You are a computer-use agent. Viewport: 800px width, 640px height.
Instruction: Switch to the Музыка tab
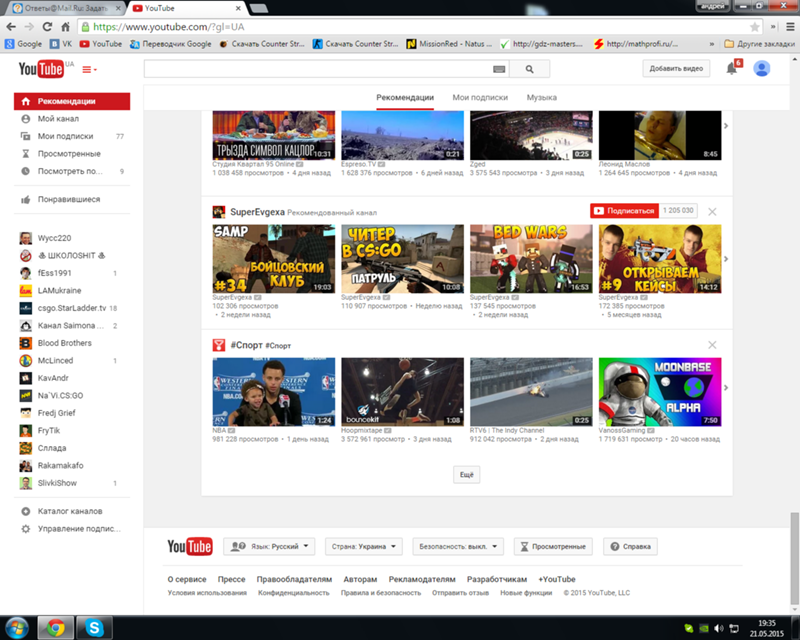[542, 98]
